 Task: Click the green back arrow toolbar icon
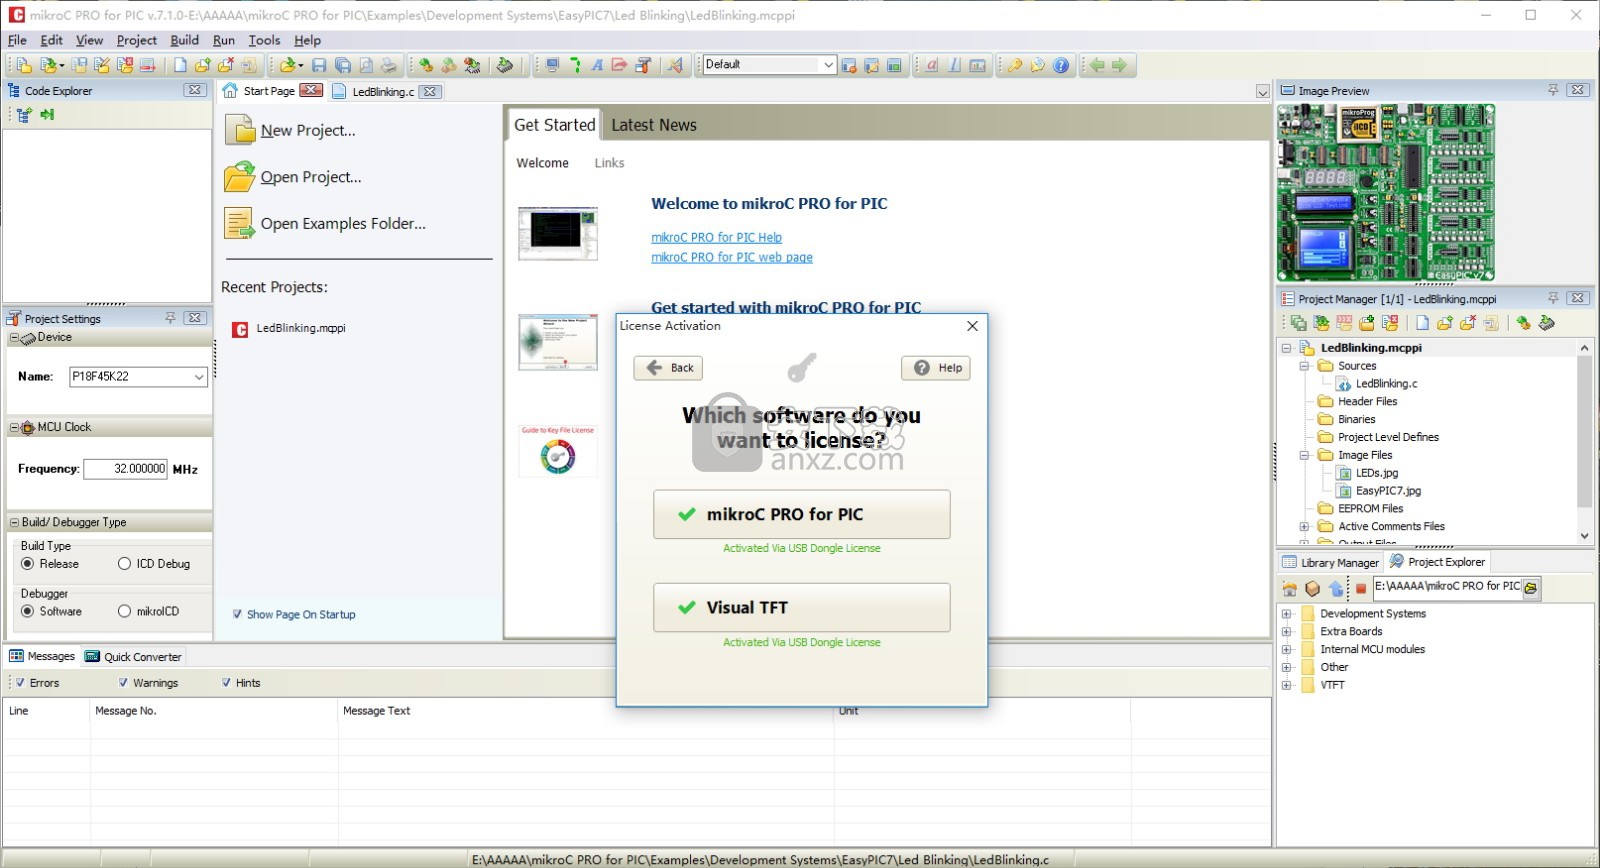(1097, 66)
